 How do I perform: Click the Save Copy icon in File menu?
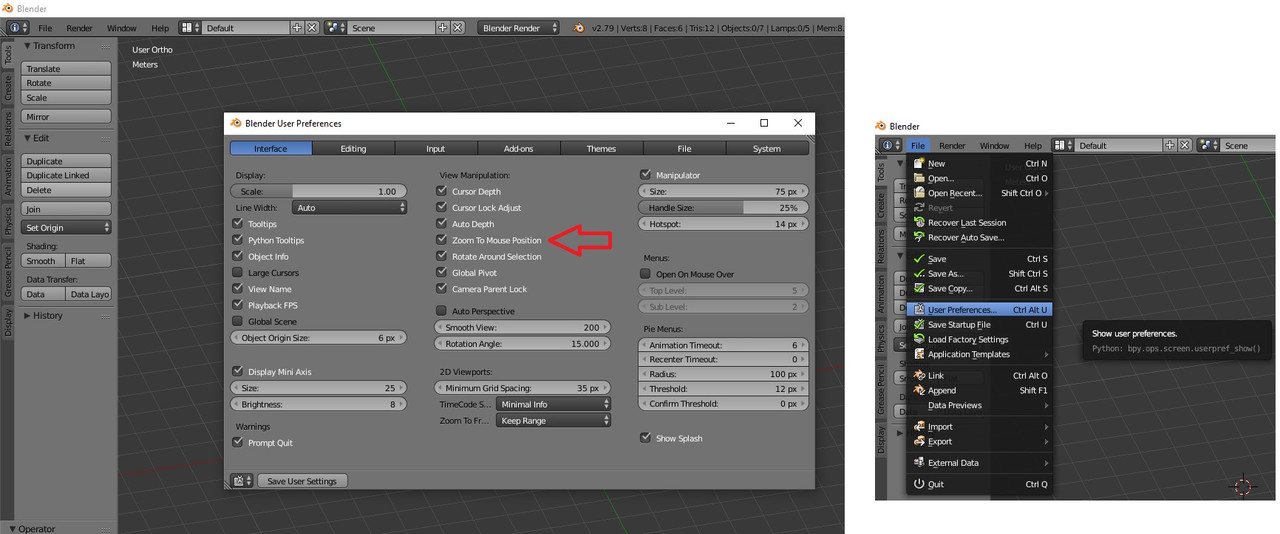(x=920, y=289)
